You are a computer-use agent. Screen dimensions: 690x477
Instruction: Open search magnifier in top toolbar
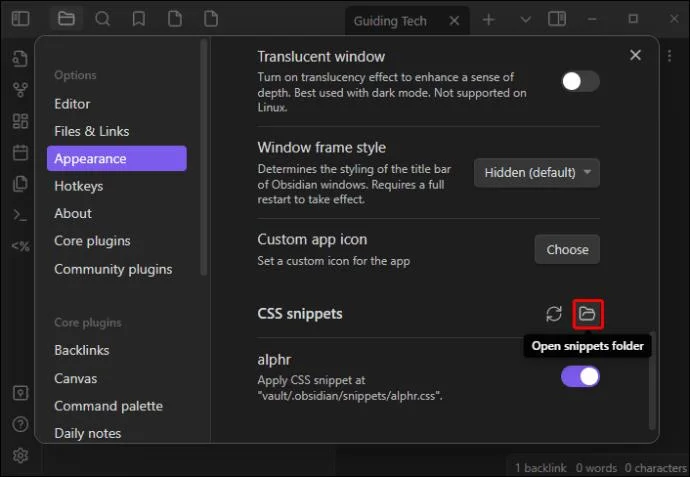click(x=102, y=19)
